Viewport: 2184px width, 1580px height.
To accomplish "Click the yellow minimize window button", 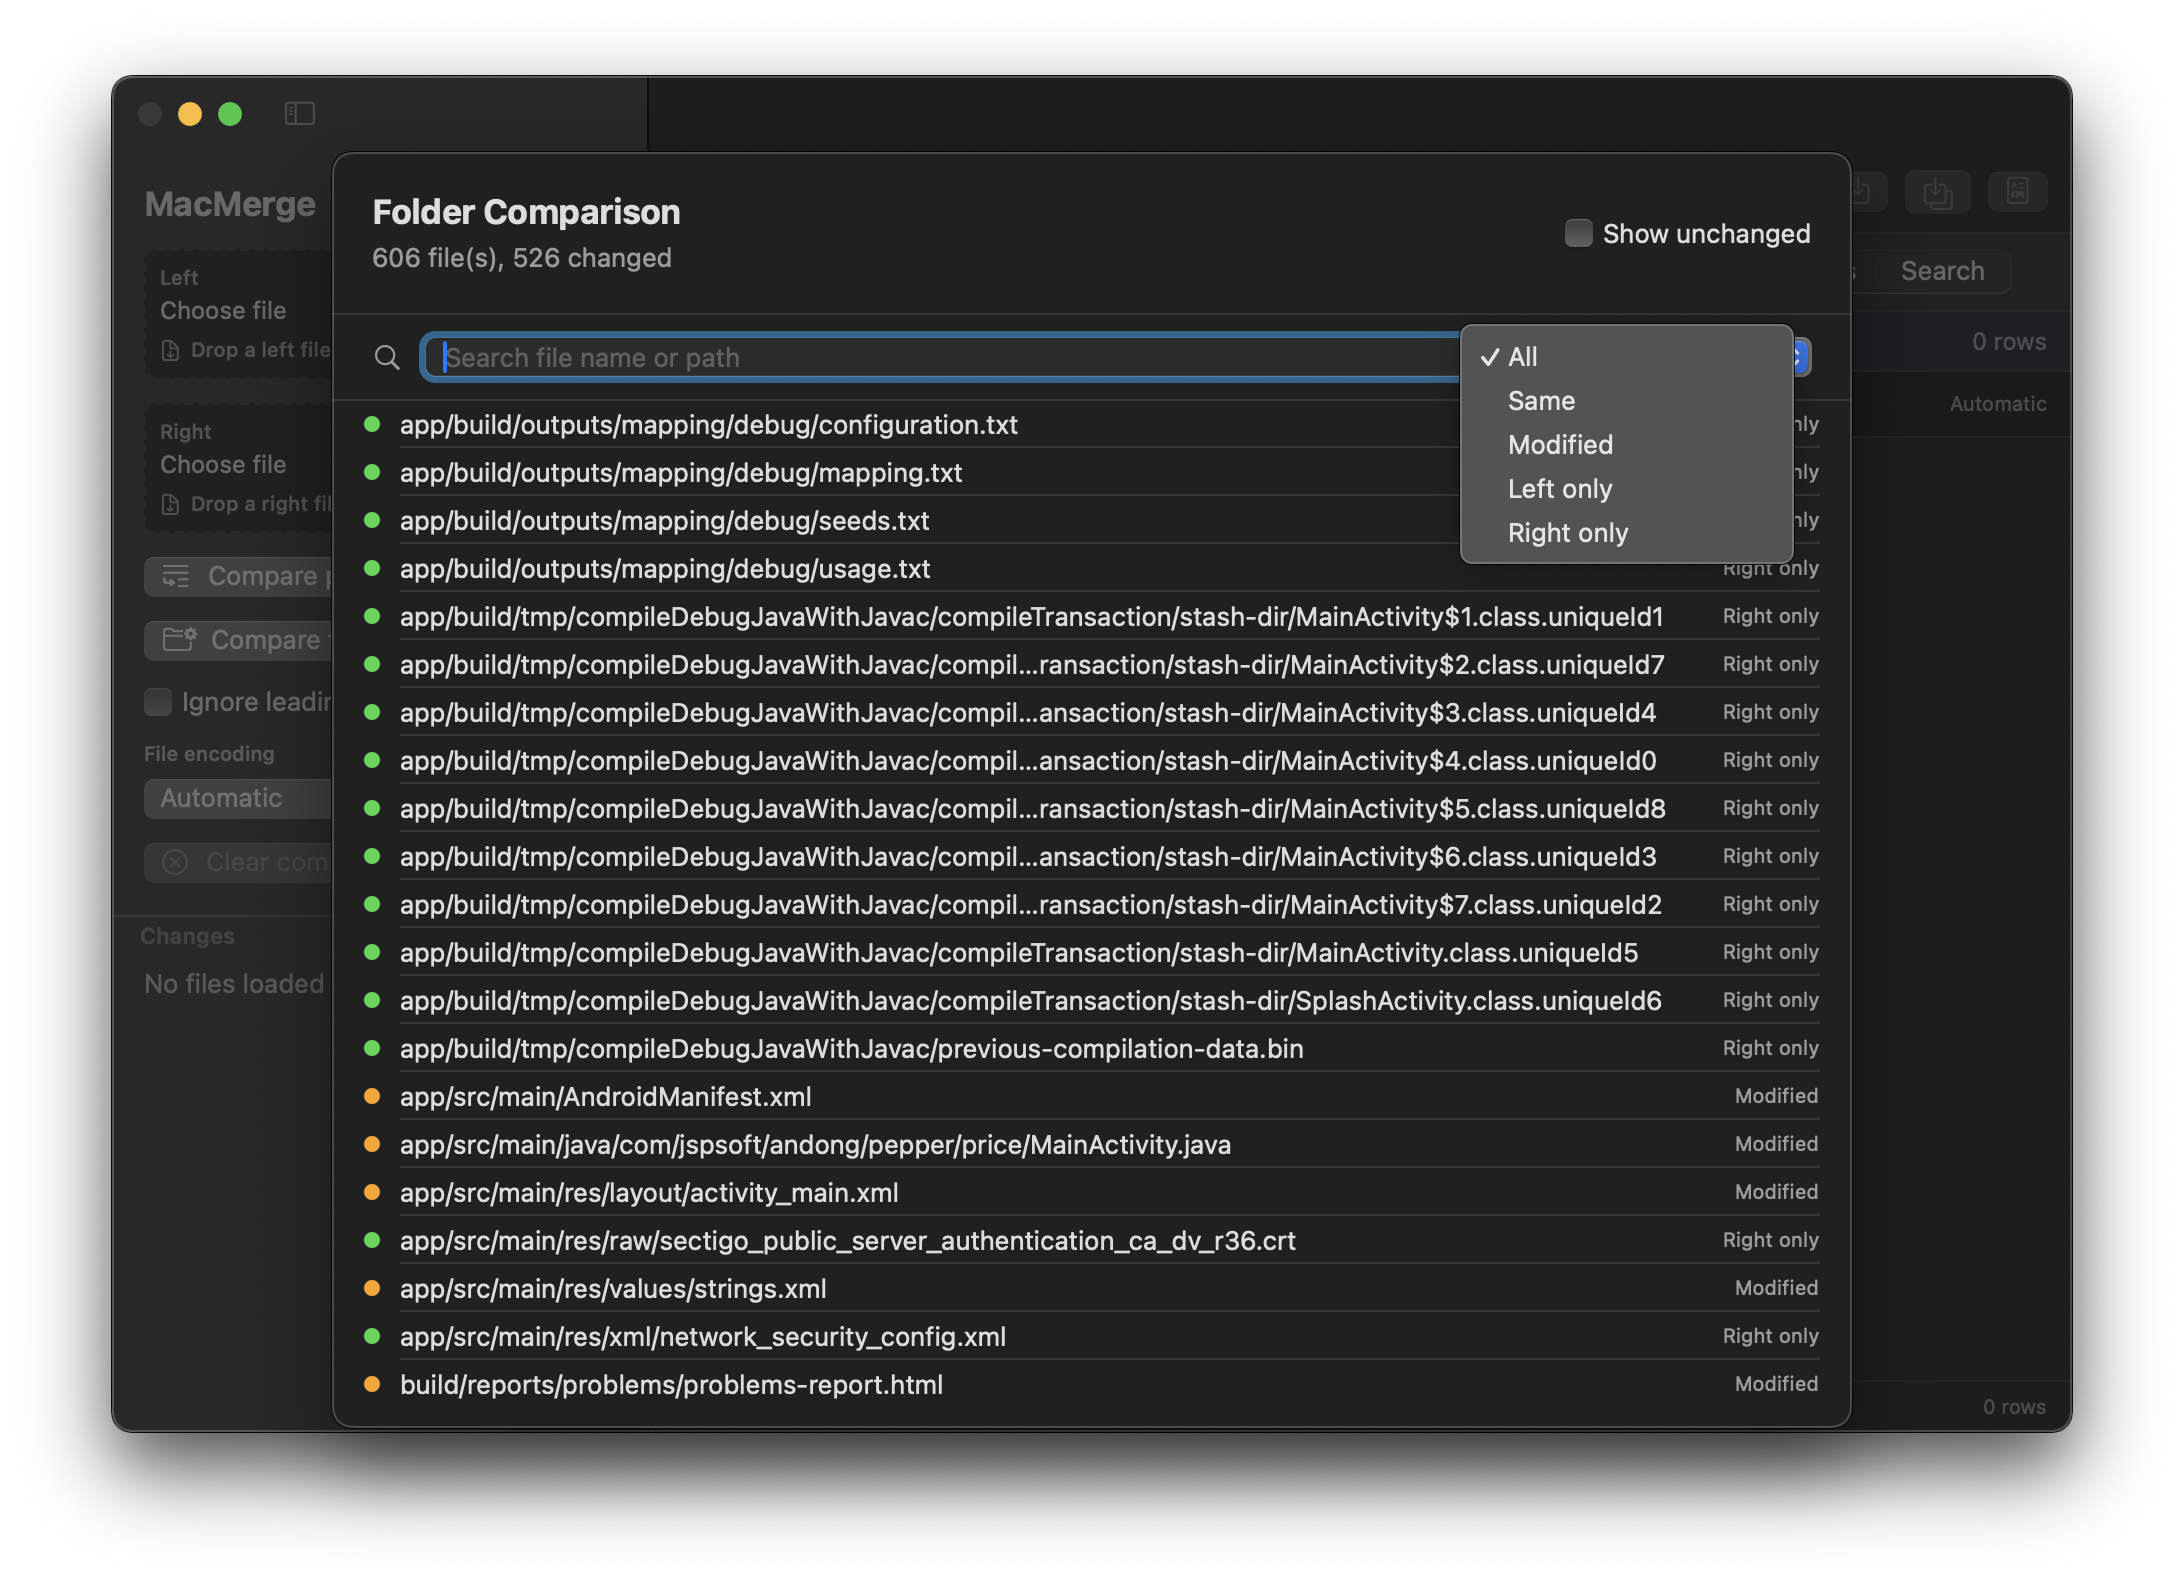I will point(190,114).
